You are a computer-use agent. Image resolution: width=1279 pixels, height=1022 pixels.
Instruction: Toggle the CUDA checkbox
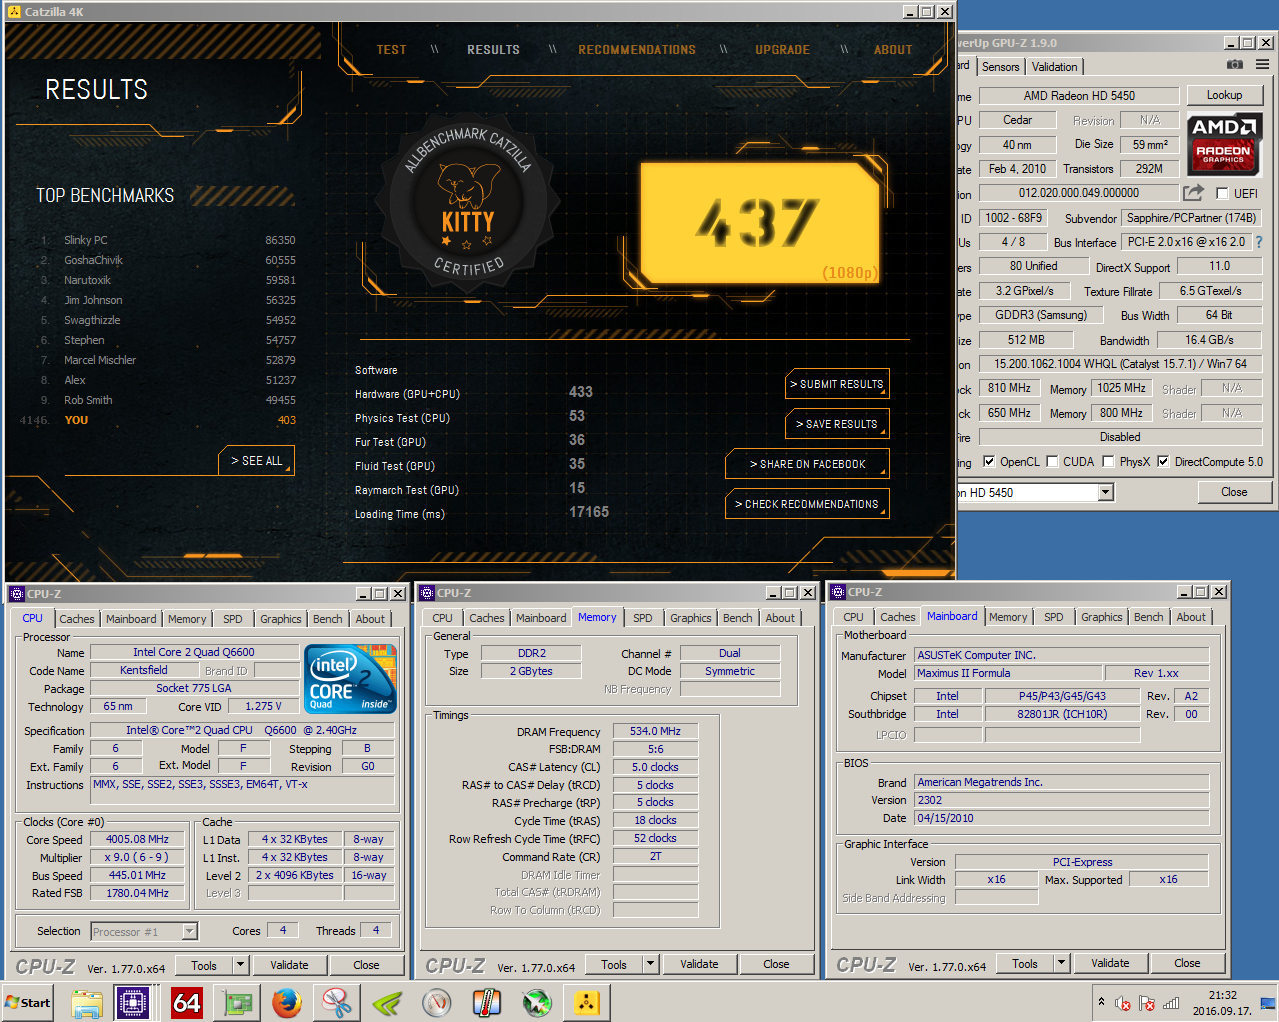pyautogui.click(x=1052, y=462)
